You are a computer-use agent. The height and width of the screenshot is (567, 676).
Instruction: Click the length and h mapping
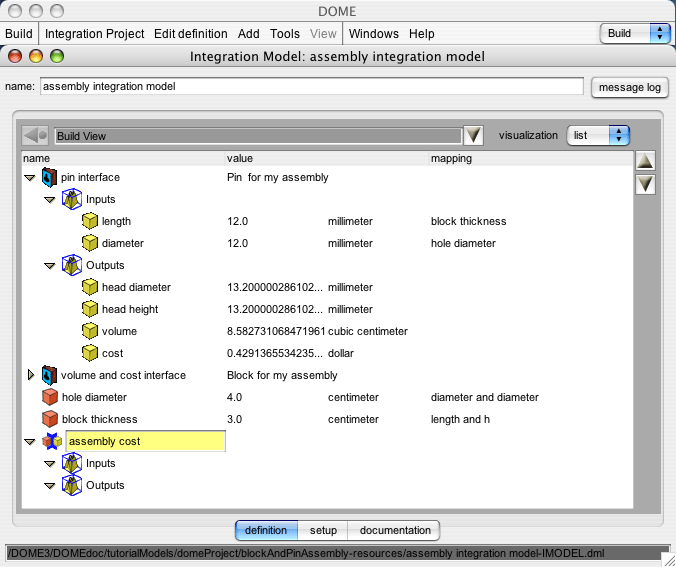pos(460,419)
